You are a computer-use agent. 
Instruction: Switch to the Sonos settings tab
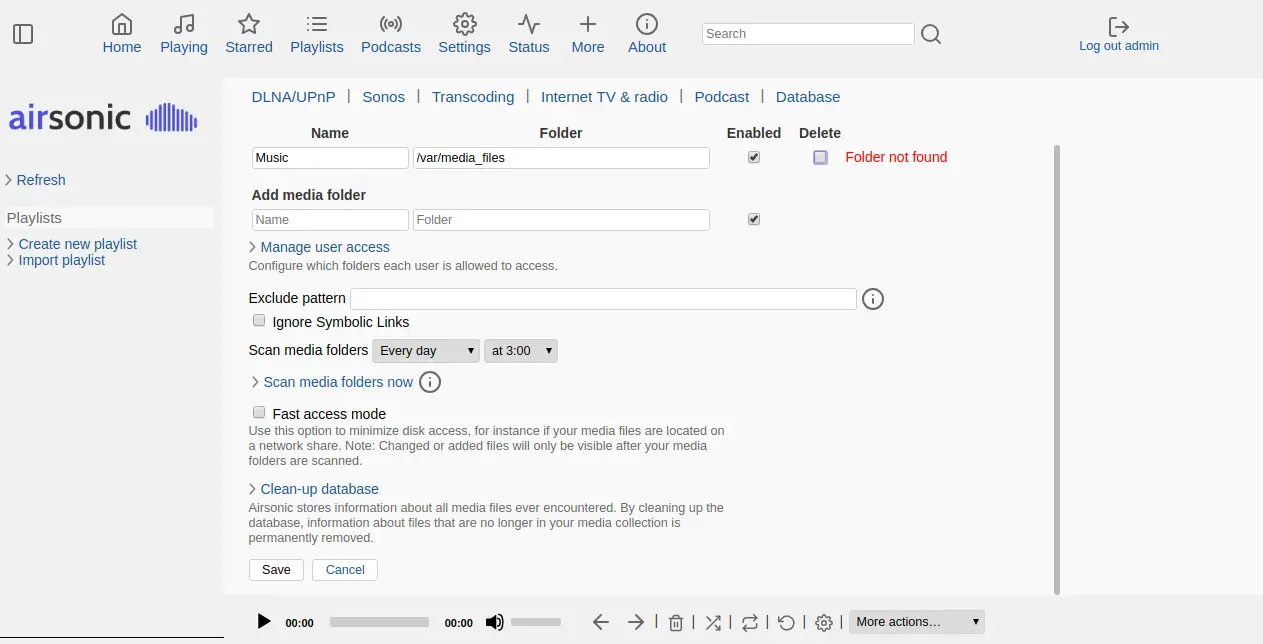coord(384,97)
